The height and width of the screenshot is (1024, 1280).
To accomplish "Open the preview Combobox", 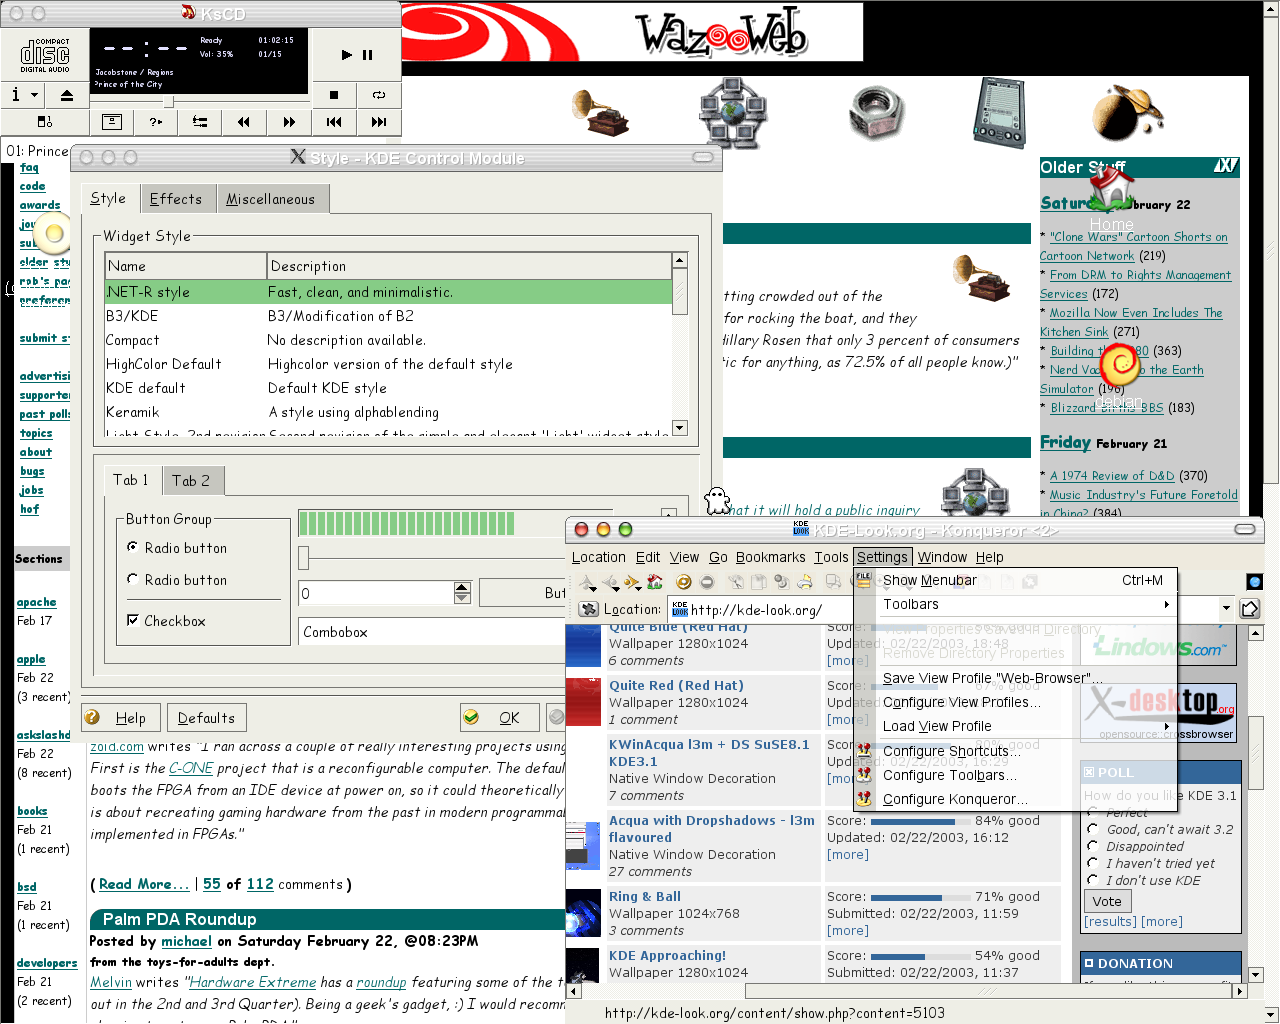I will click(433, 632).
